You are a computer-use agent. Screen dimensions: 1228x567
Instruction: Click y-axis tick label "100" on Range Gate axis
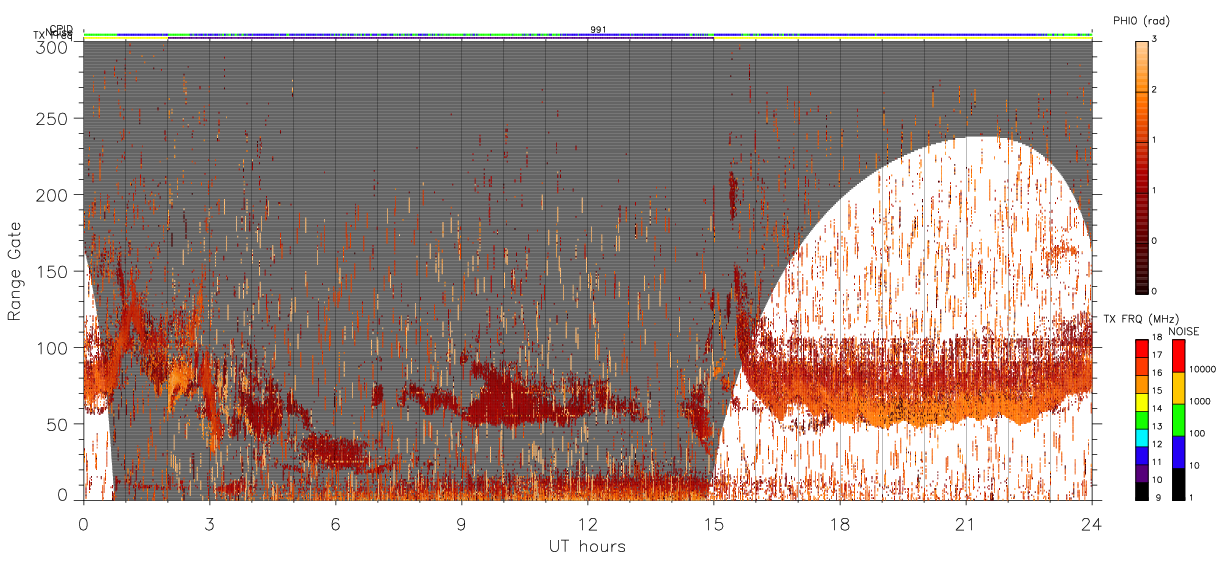54,348
